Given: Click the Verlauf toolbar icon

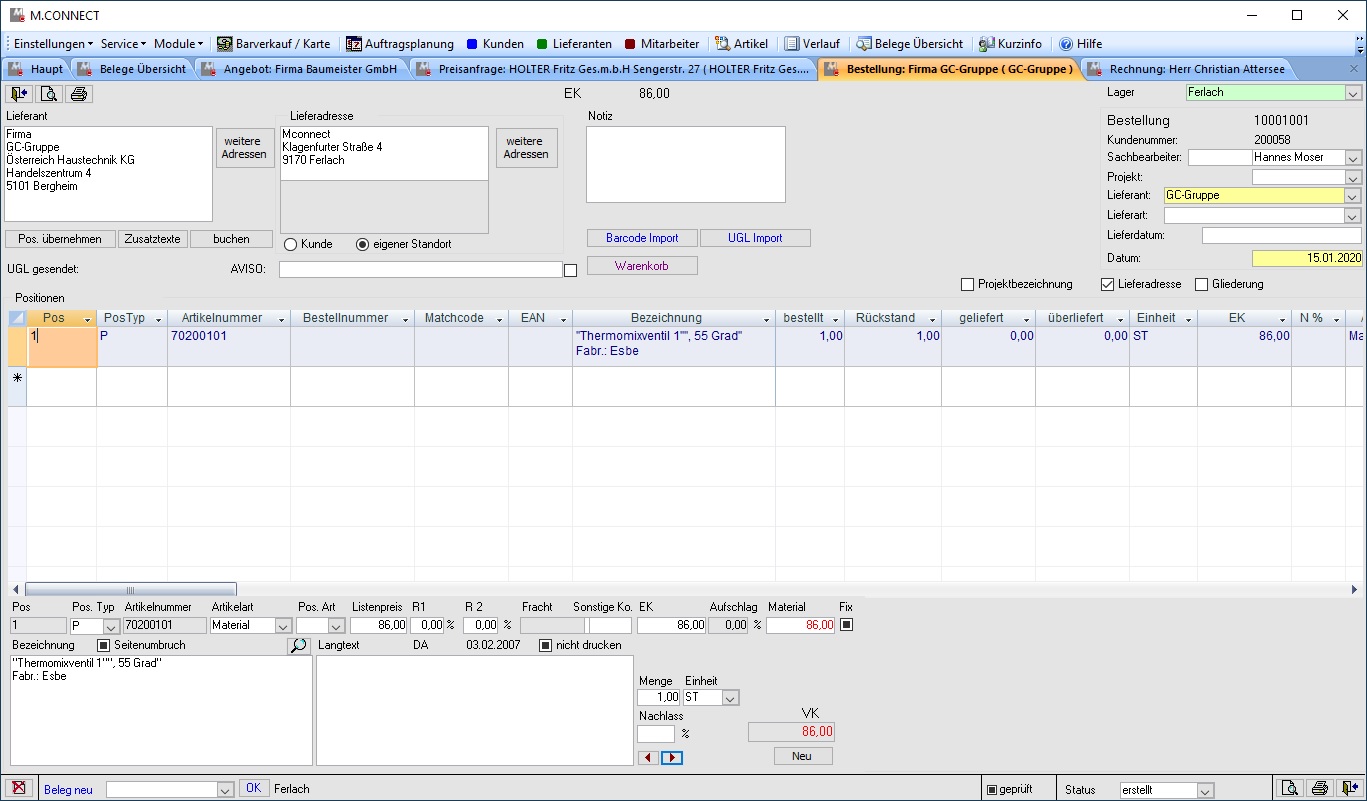Looking at the screenshot, I should tap(792, 44).
